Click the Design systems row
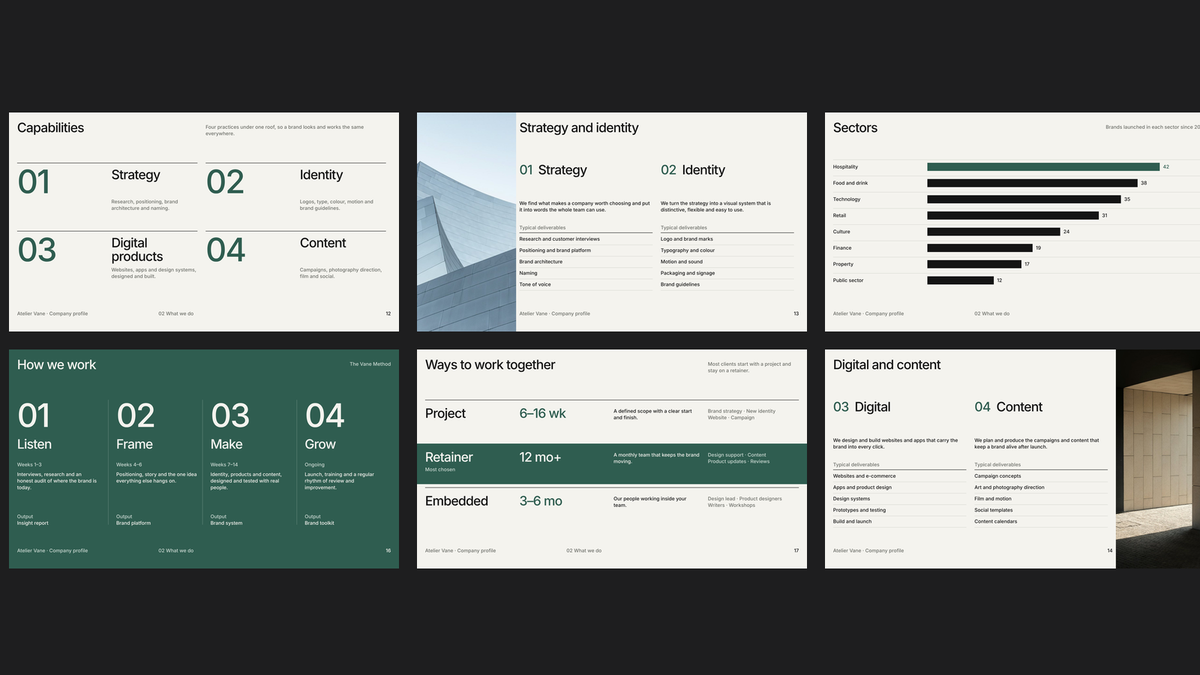 900,499
